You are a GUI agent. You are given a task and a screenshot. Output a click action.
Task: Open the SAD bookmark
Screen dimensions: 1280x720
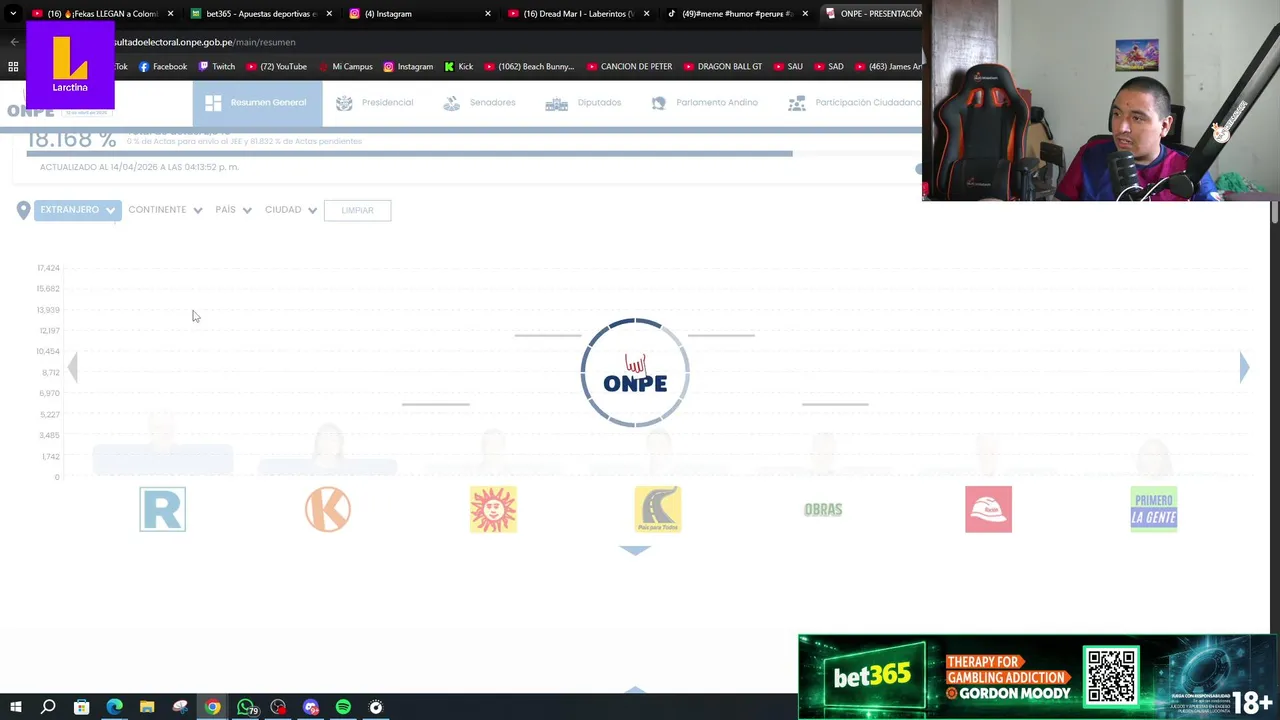pos(829,67)
